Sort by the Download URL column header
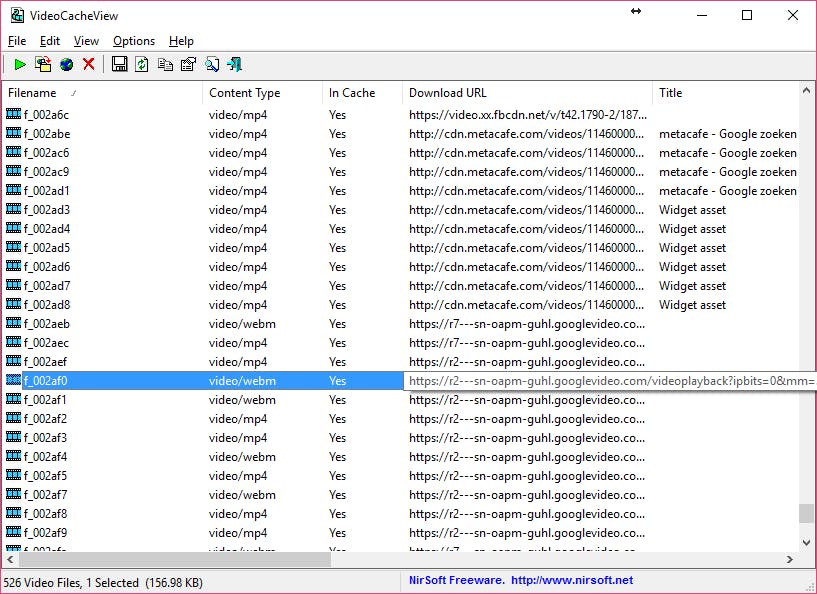The height and width of the screenshot is (594, 817). coord(525,93)
